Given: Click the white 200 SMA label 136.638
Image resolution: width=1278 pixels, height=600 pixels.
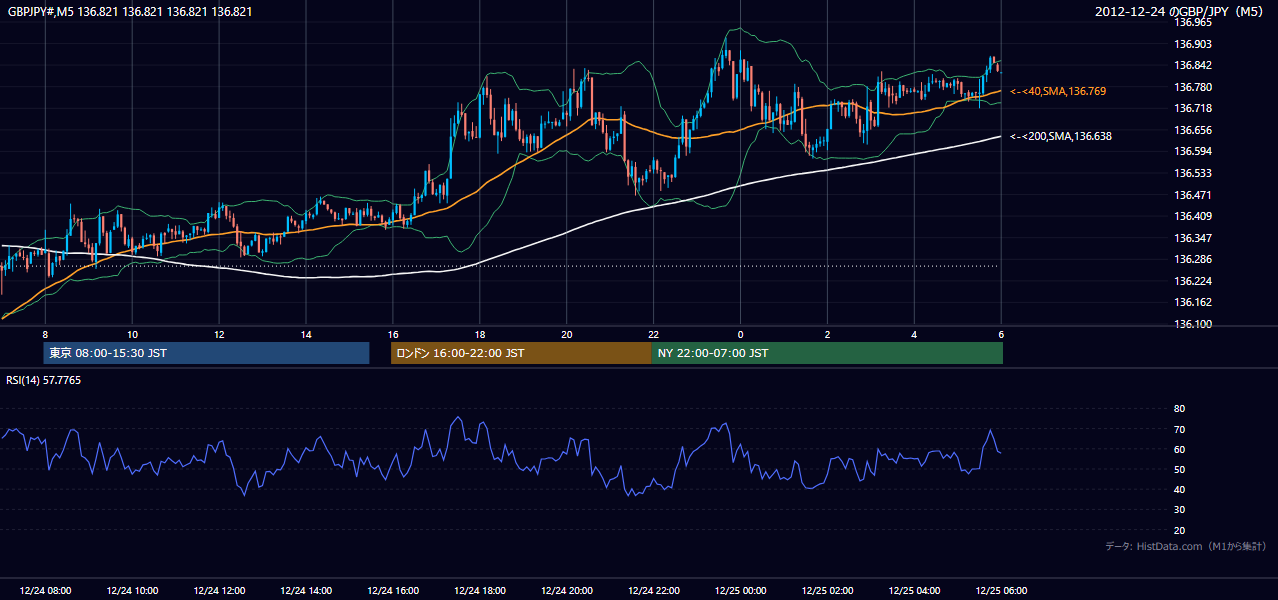Looking at the screenshot, I should click(1061, 136).
